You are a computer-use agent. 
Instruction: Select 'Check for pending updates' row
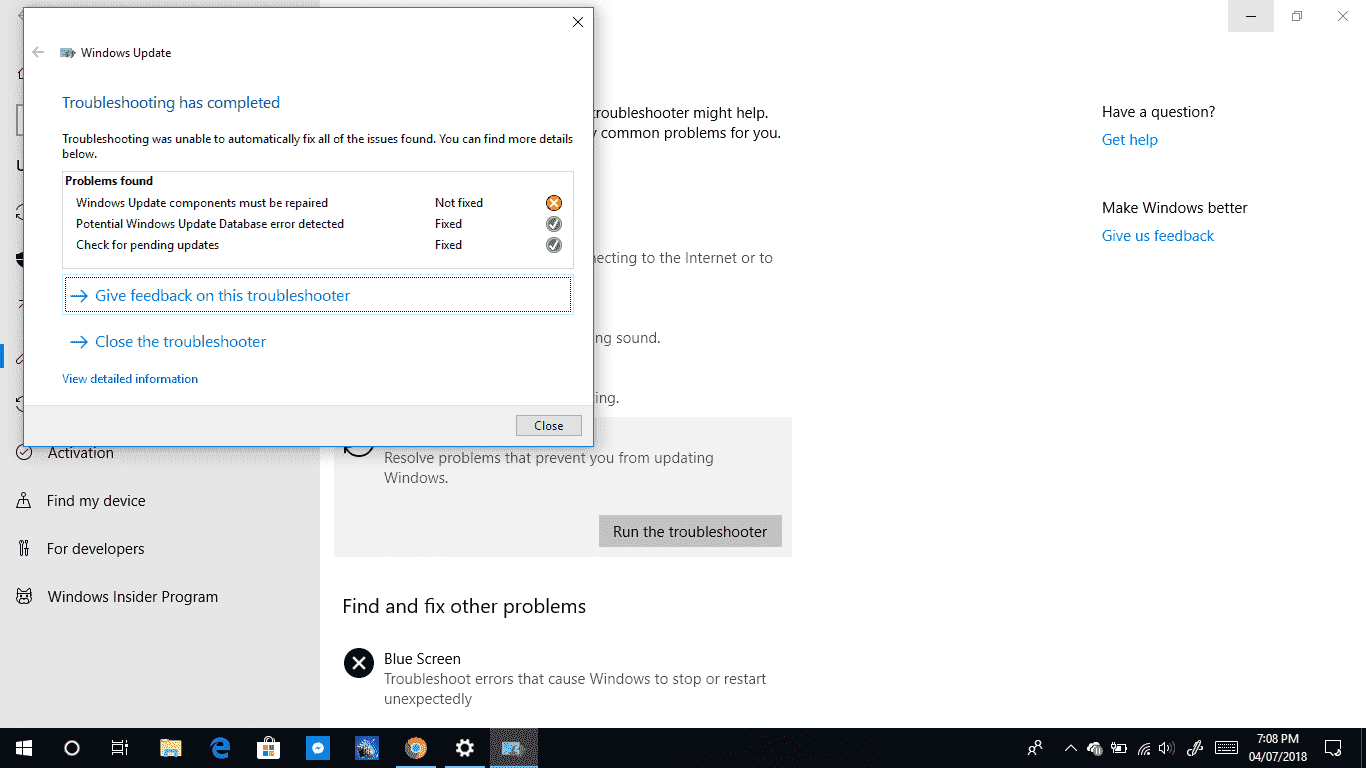[x=318, y=245]
